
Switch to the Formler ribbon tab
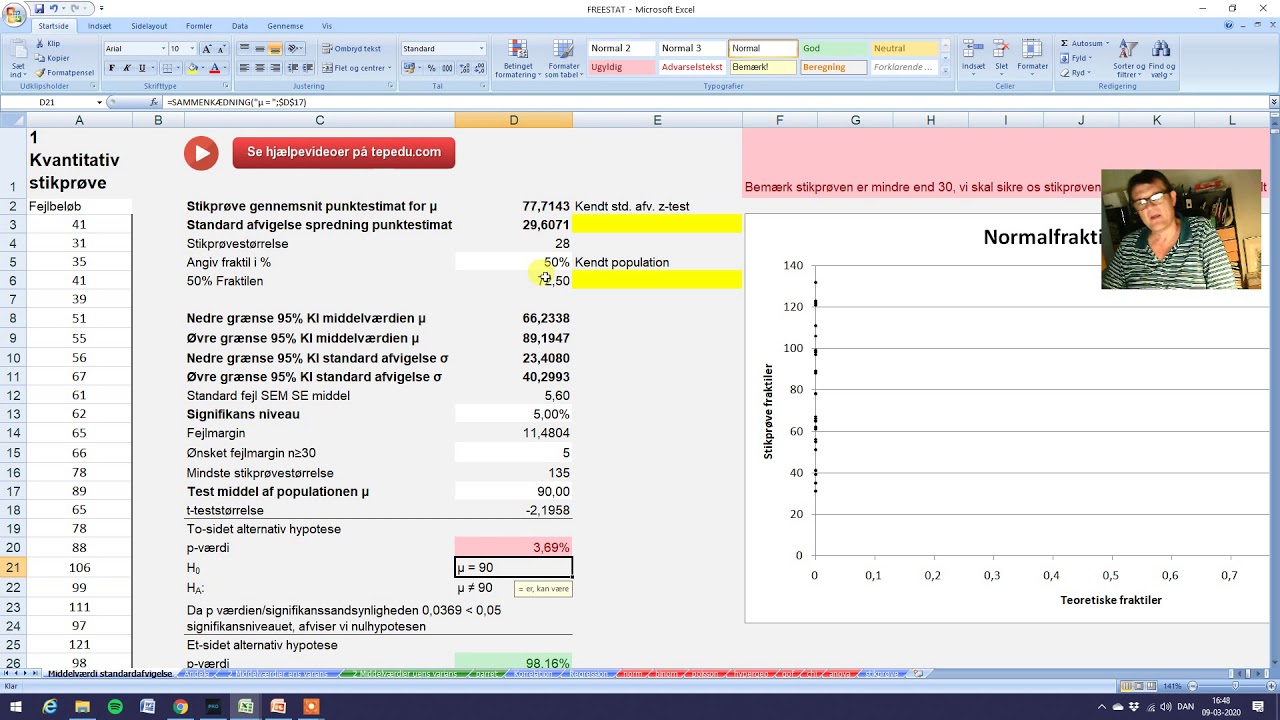click(x=199, y=26)
